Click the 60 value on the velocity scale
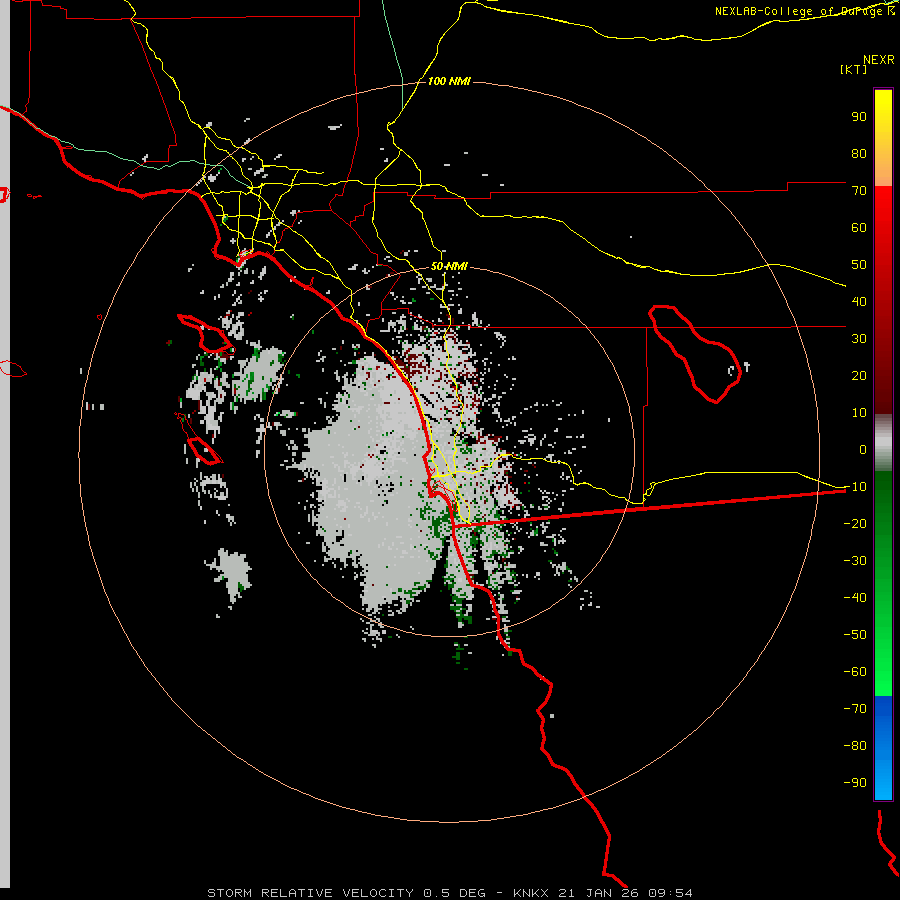The width and height of the screenshot is (900, 900). 859,228
